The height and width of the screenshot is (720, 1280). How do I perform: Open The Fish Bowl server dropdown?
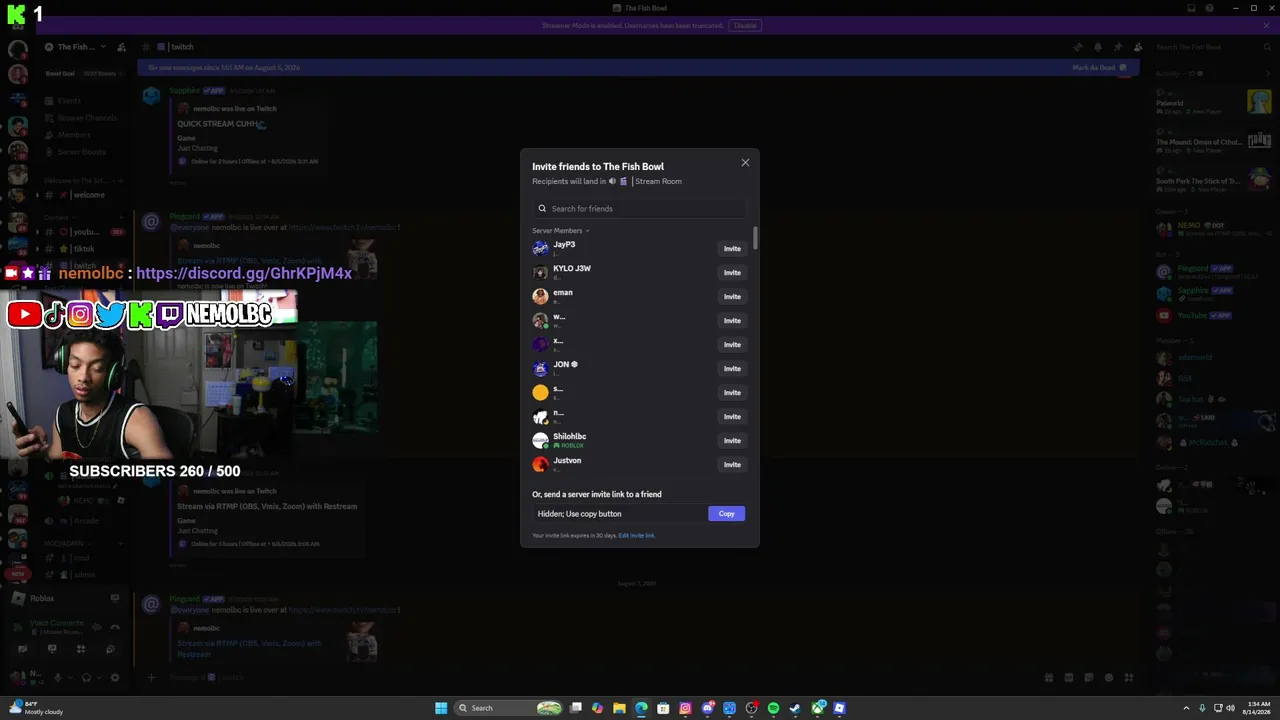(76, 47)
